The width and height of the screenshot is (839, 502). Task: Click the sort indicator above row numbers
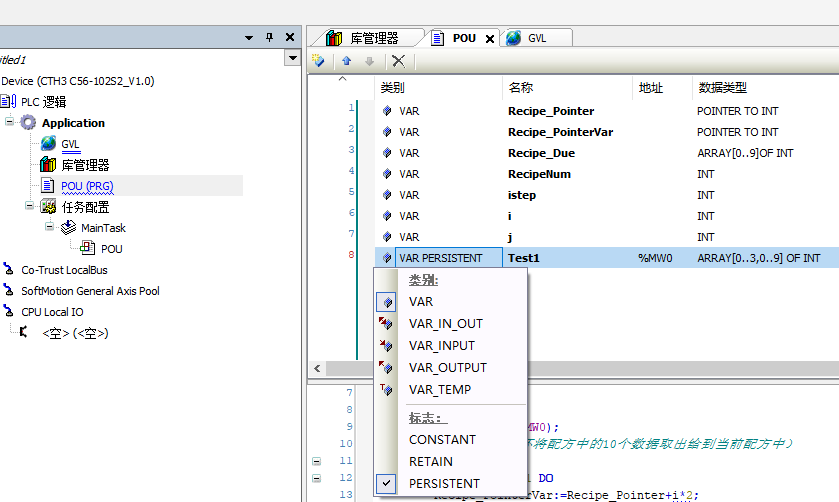pyautogui.click(x=342, y=79)
